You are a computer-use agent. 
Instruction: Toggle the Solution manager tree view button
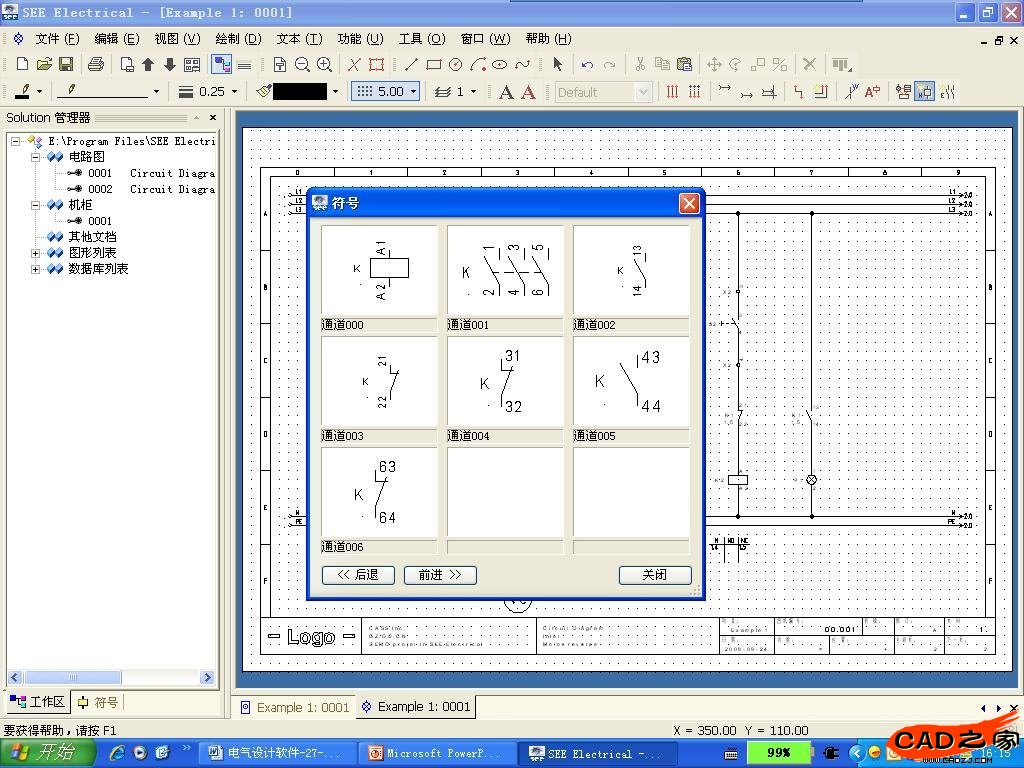(x=221, y=64)
